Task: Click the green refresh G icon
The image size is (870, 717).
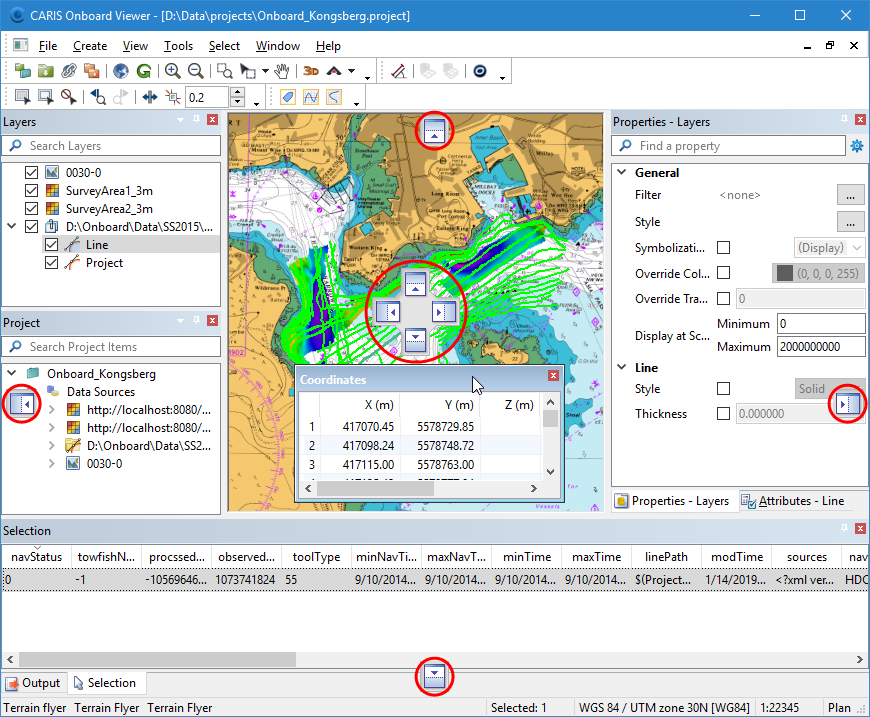Action: click(144, 71)
